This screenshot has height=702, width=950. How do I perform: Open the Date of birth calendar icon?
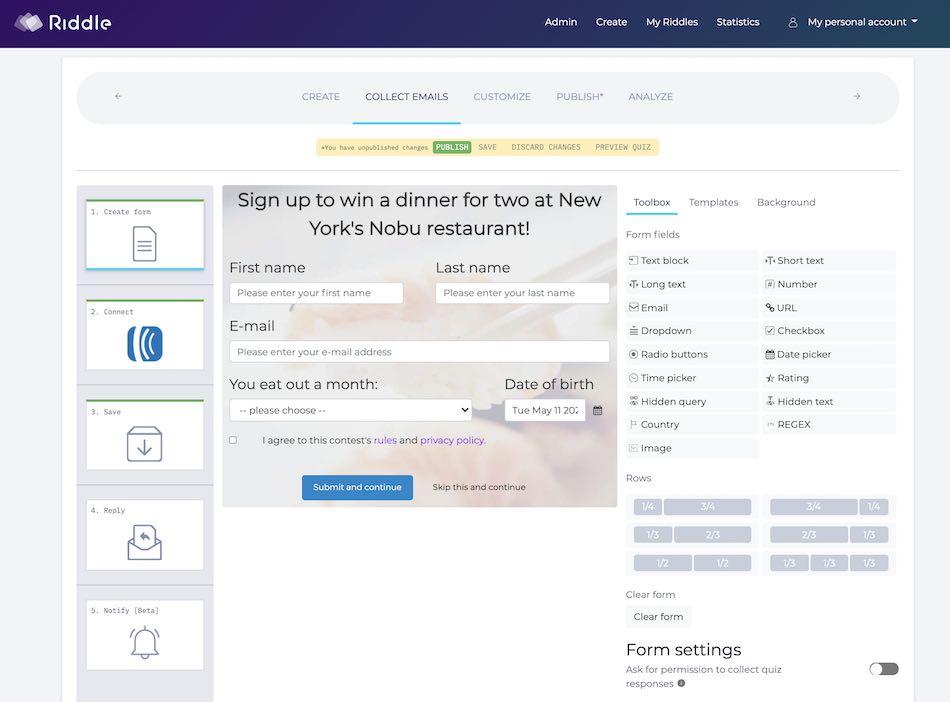(597, 410)
